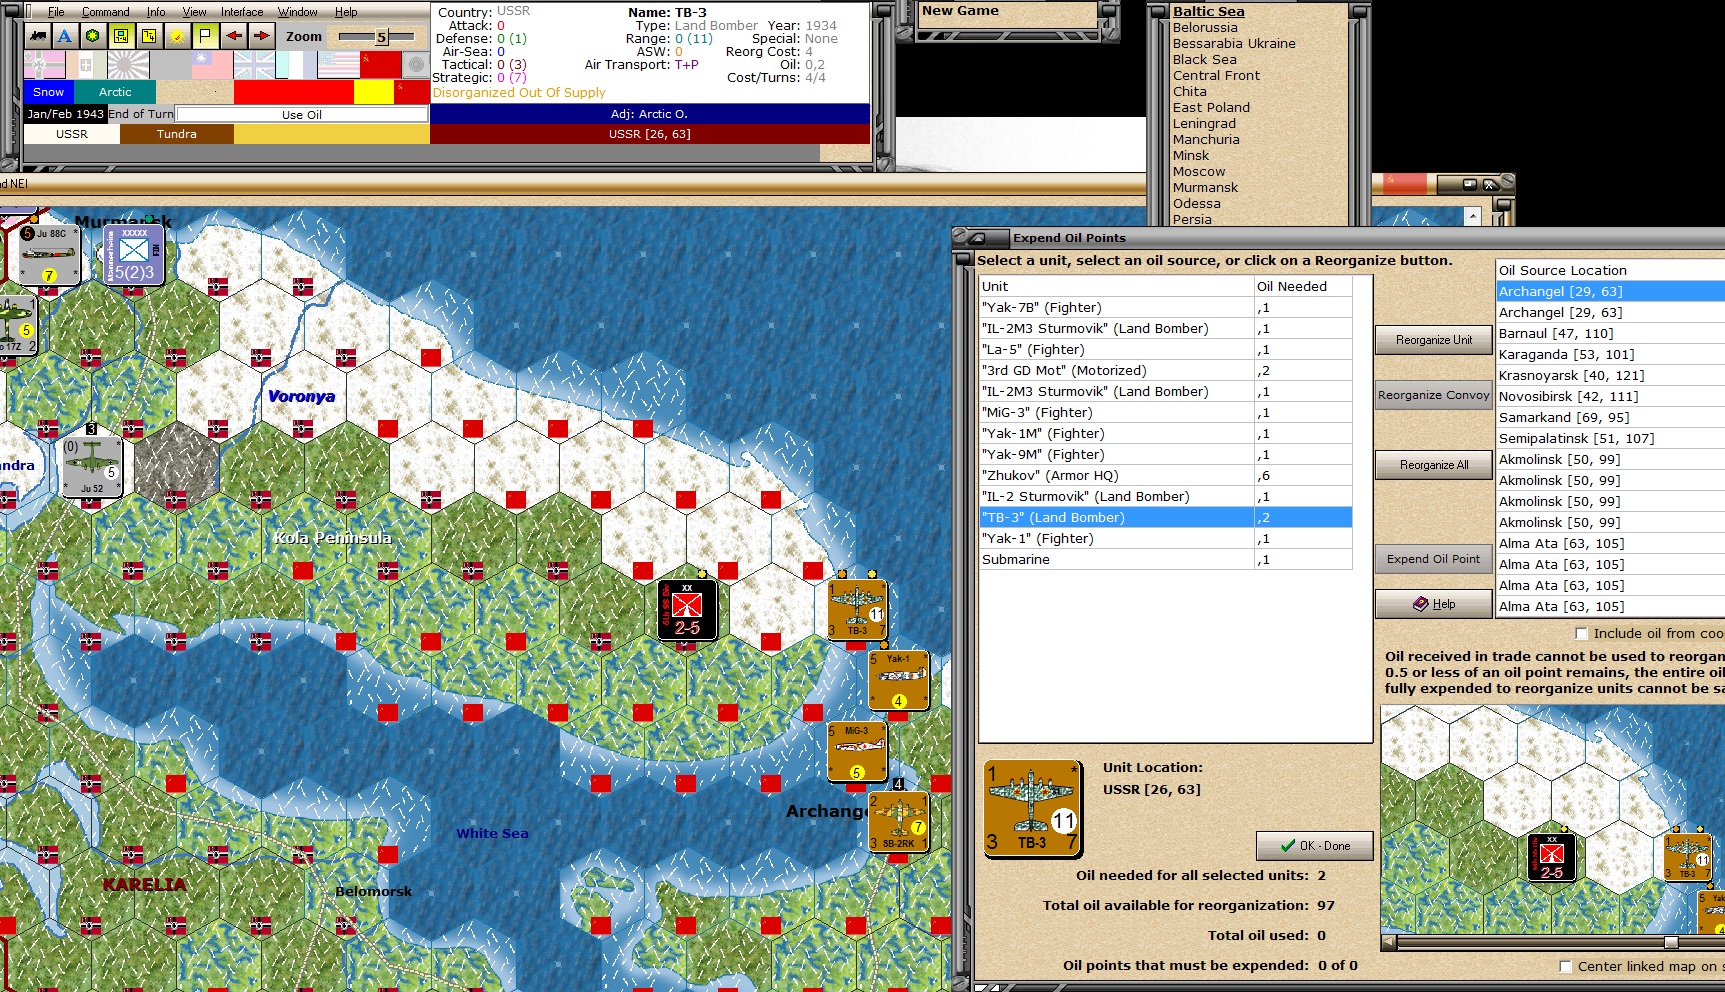Click the TB-3 bomber counter on main map
The image size is (1725, 992).
857,610
